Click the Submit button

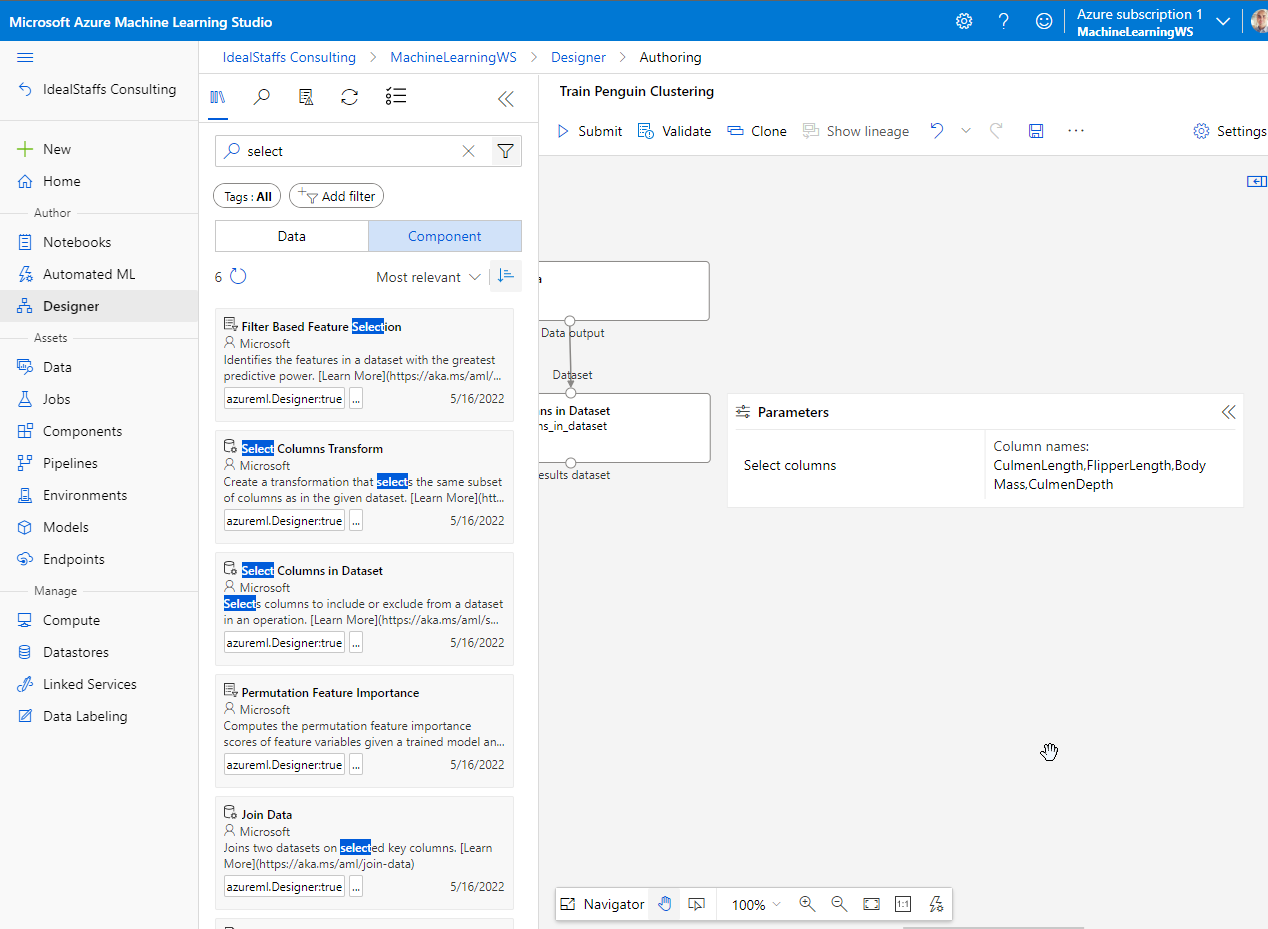coord(589,131)
